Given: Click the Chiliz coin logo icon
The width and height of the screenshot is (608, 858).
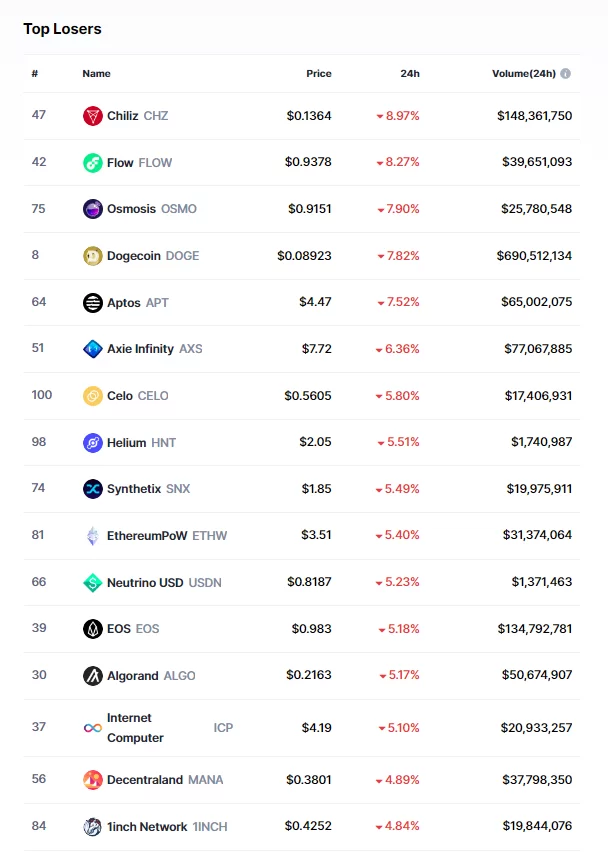Looking at the screenshot, I should (x=92, y=116).
